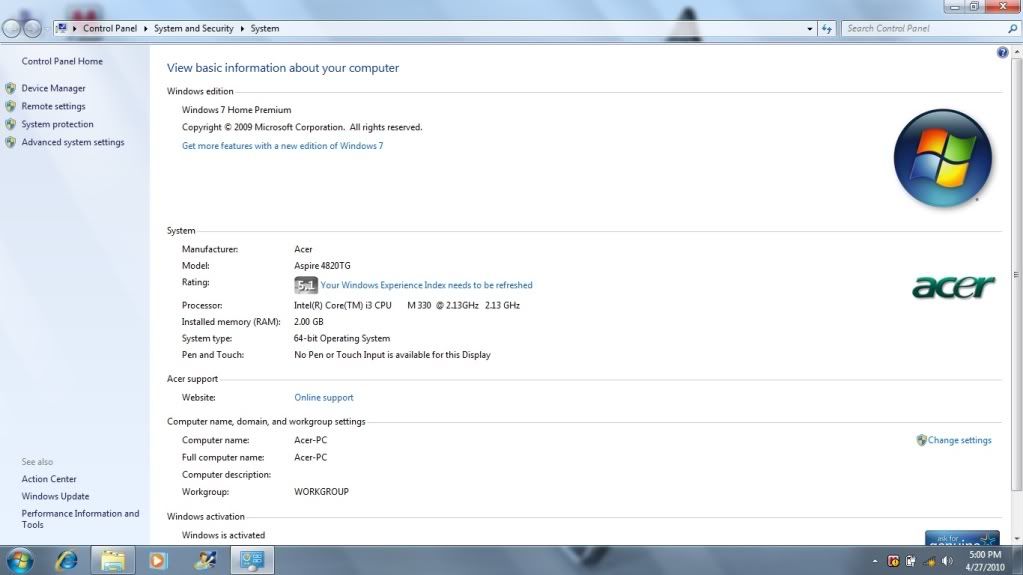
Task: Click the vertical scrollbar thumb
Action: [1016, 274]
